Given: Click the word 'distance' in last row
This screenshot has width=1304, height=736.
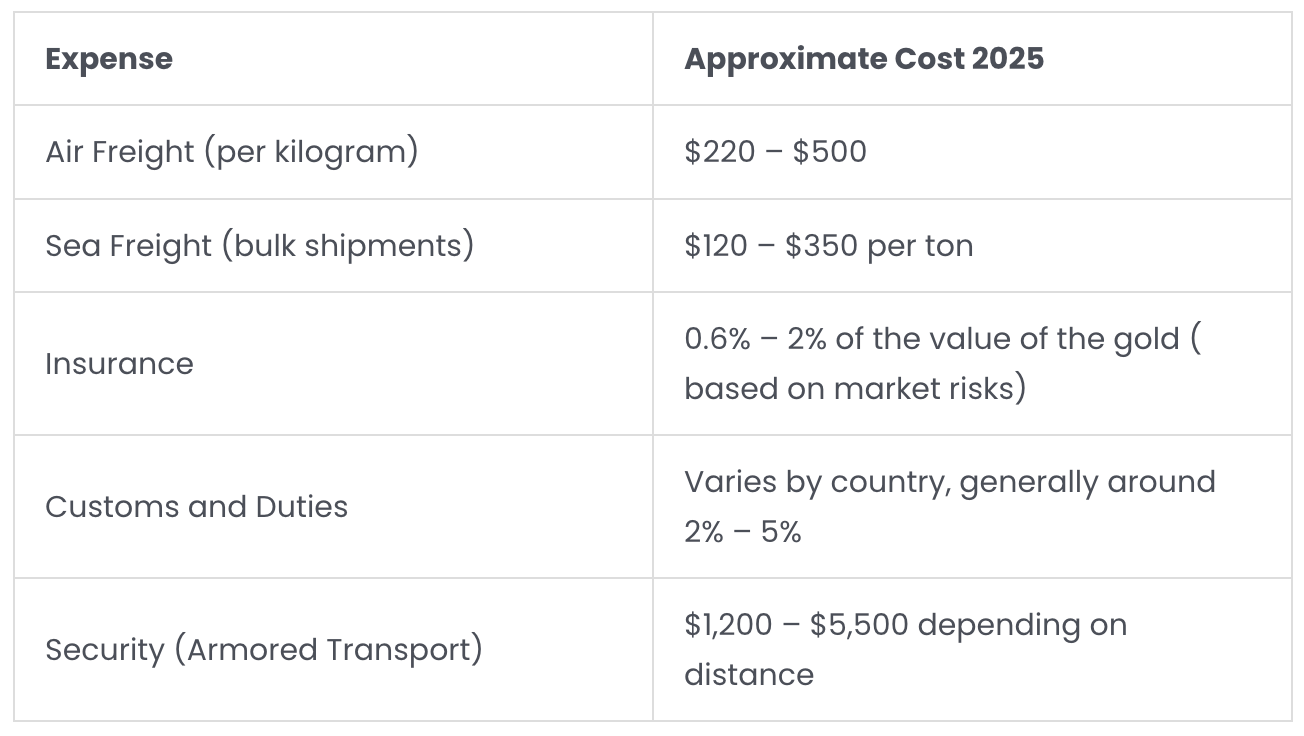Looking at the screenshot, I should 749,674.
